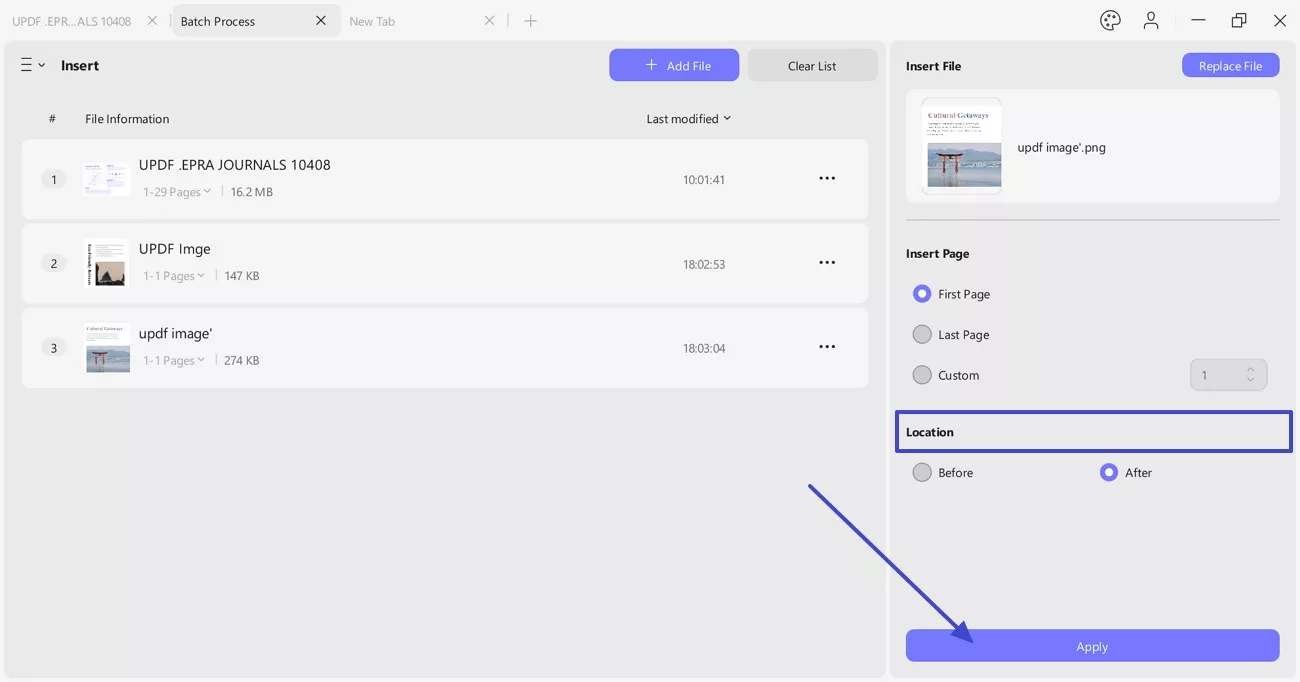Screen dimensions: 1300x682
Task: Click the UPDF Imge file thumbnail
Action: pos(106,263)
